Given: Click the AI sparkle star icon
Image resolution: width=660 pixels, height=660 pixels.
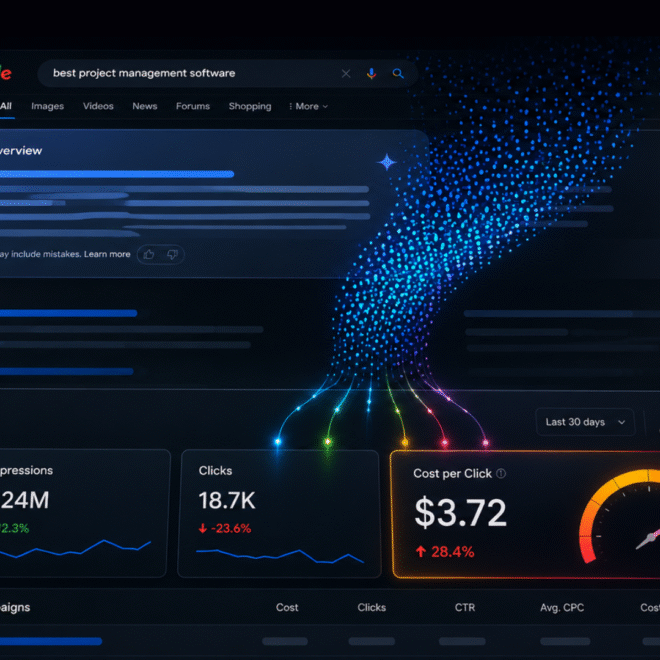Looking at the screenshot, I should 387,162.
